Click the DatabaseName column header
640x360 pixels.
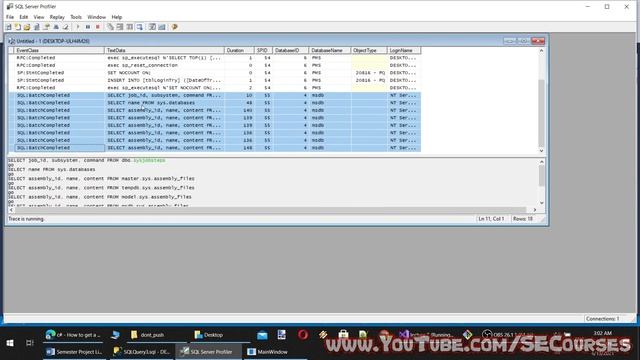click(330, 51)
